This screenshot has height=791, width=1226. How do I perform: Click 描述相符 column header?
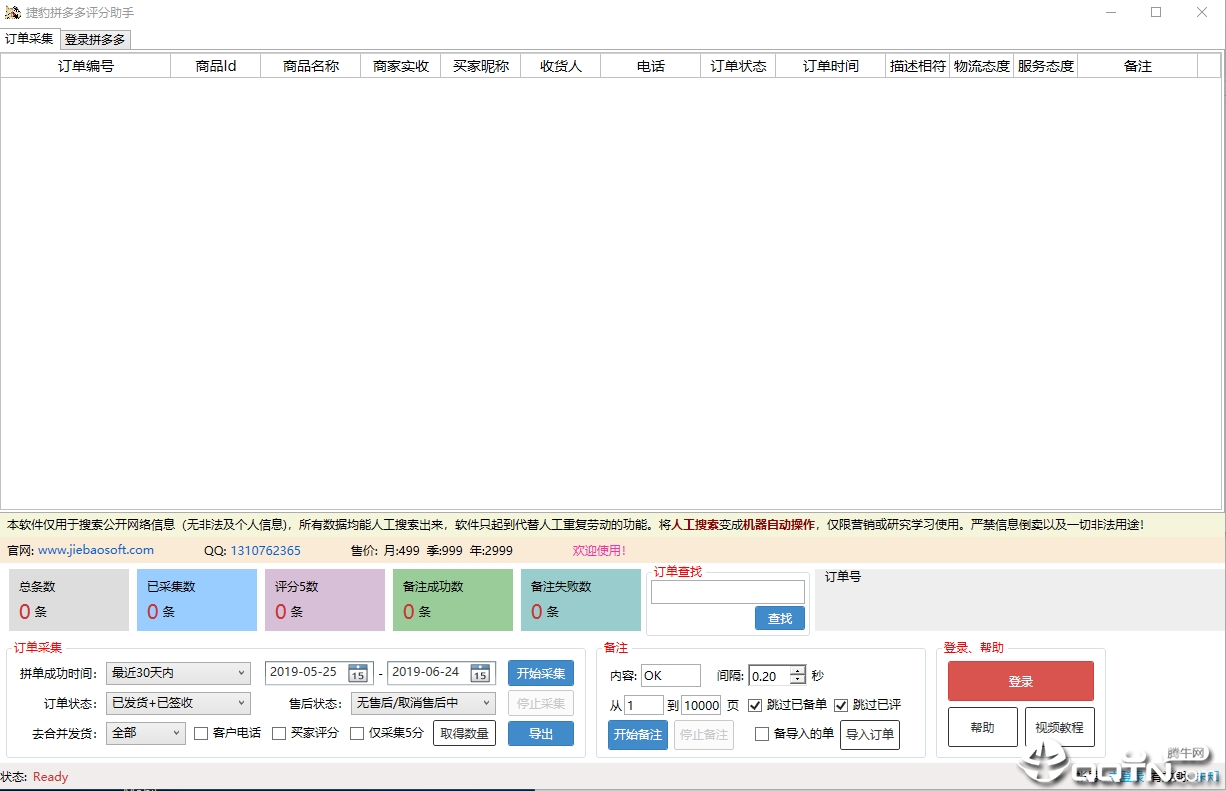[x=918, y=66]
